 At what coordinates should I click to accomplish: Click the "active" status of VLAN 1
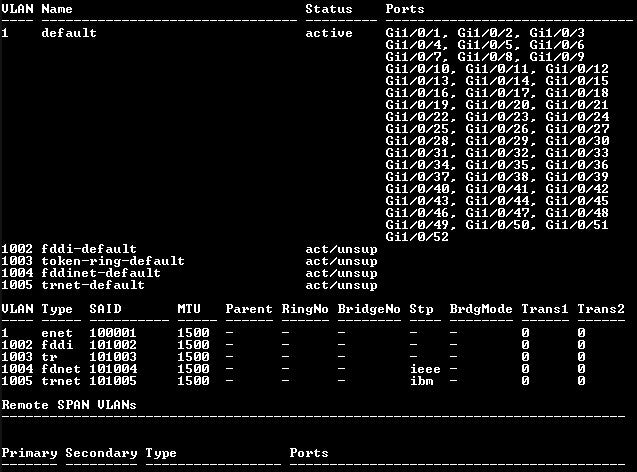[329, 33]
